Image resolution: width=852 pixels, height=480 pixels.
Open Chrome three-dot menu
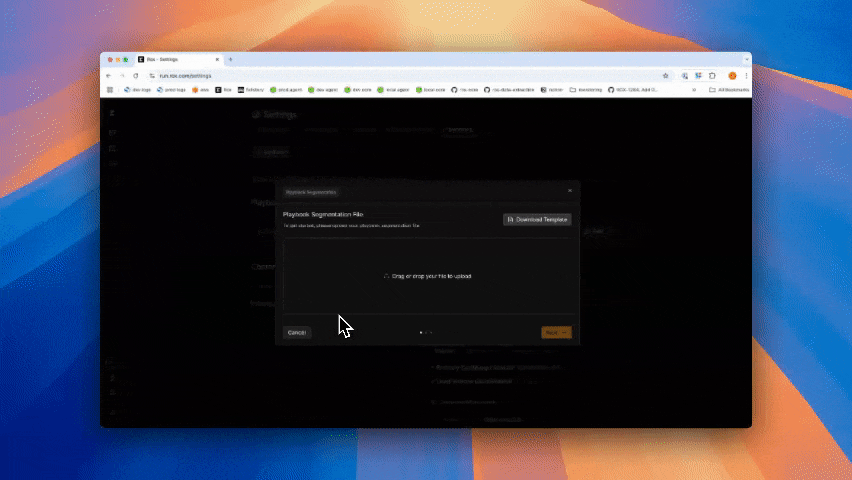[x=745, y=75]
